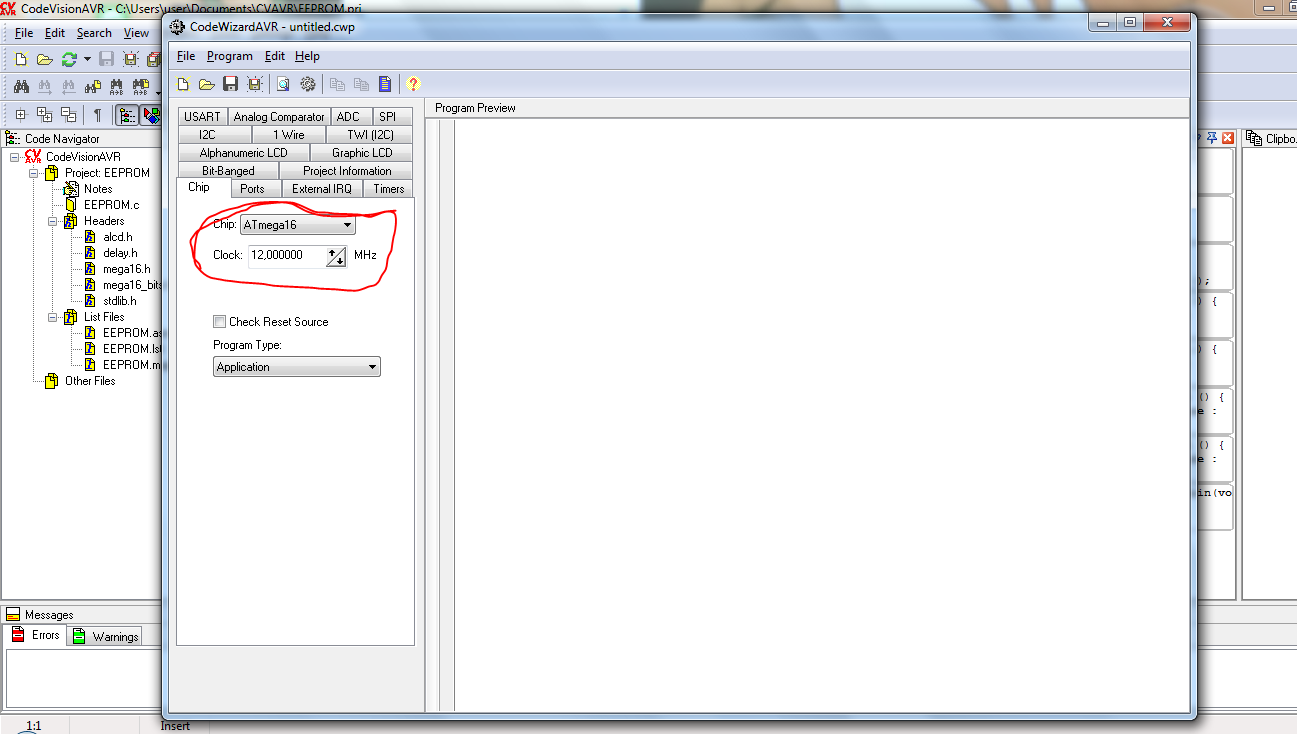Click green Reopen arrows icon in CodeVisionAVR
This screenshot has height=734, width=1297.
[x=69, y=60]
